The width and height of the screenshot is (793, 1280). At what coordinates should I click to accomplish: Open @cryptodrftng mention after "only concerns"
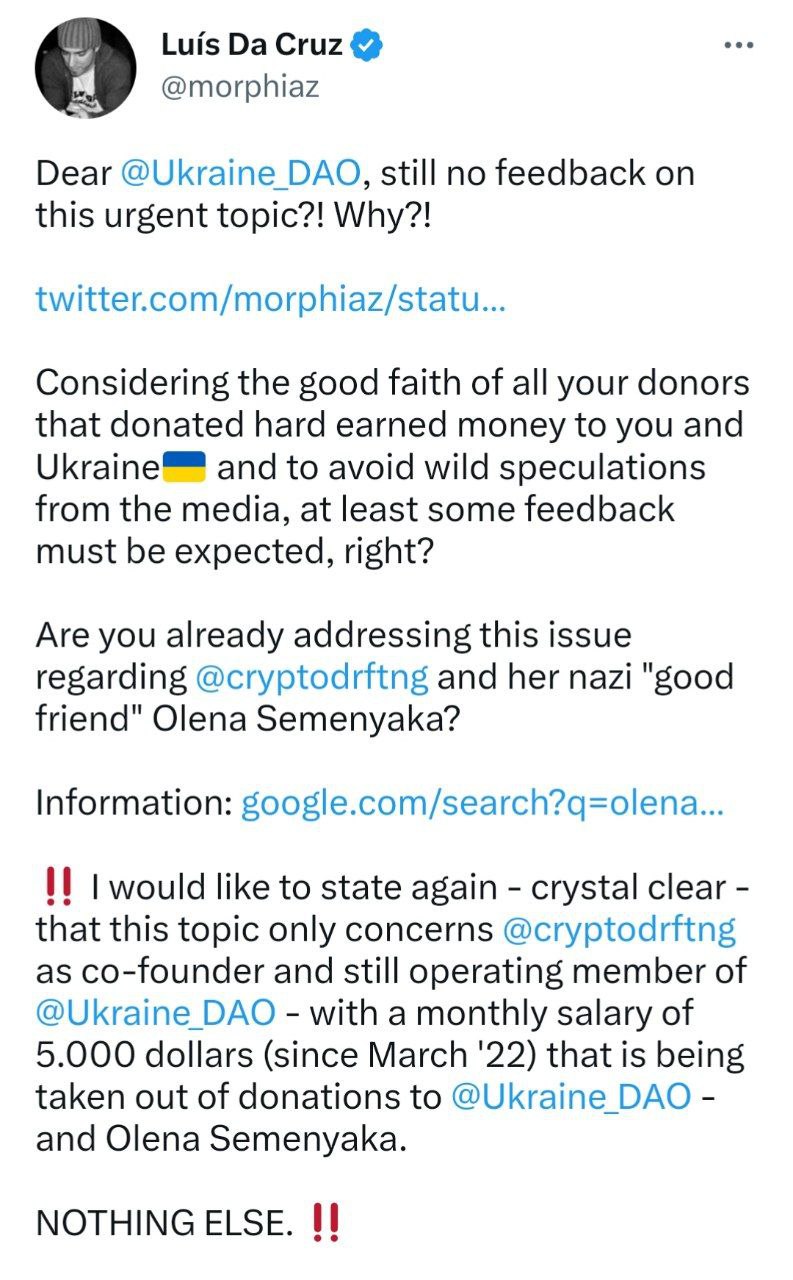[618, 929]
